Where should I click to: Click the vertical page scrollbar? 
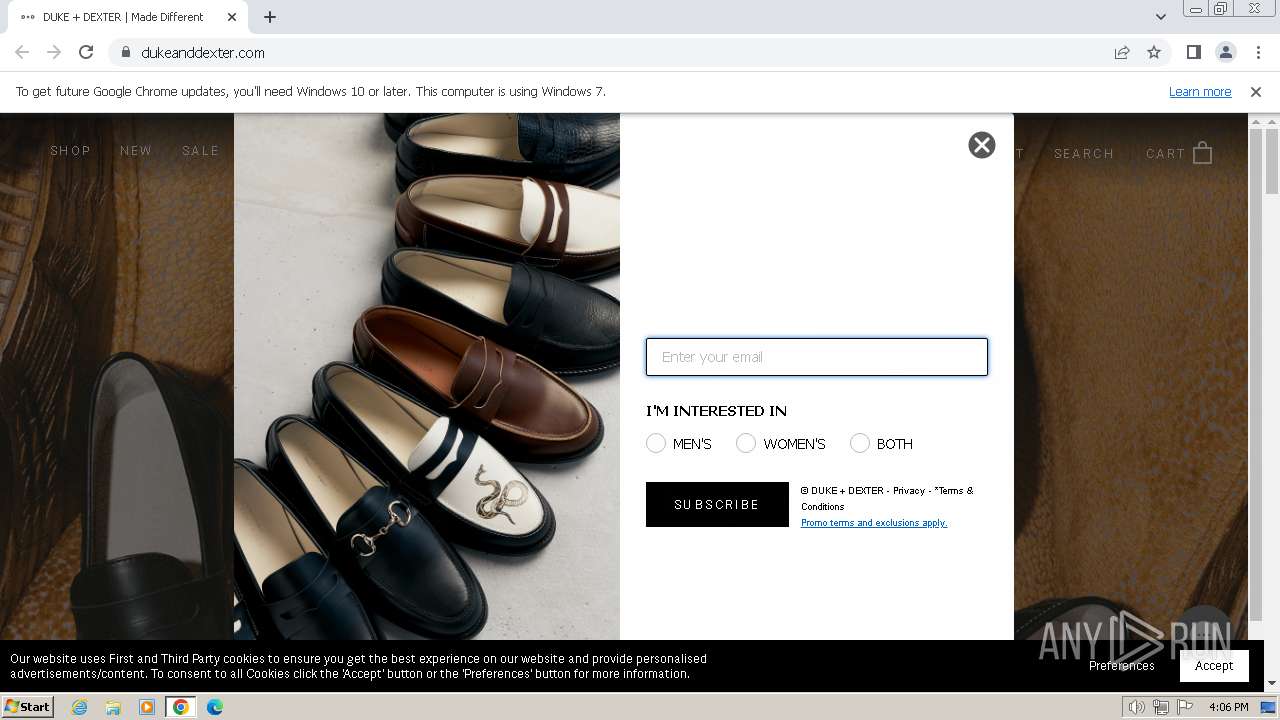pyautogui.click(x=1272, y=162)
